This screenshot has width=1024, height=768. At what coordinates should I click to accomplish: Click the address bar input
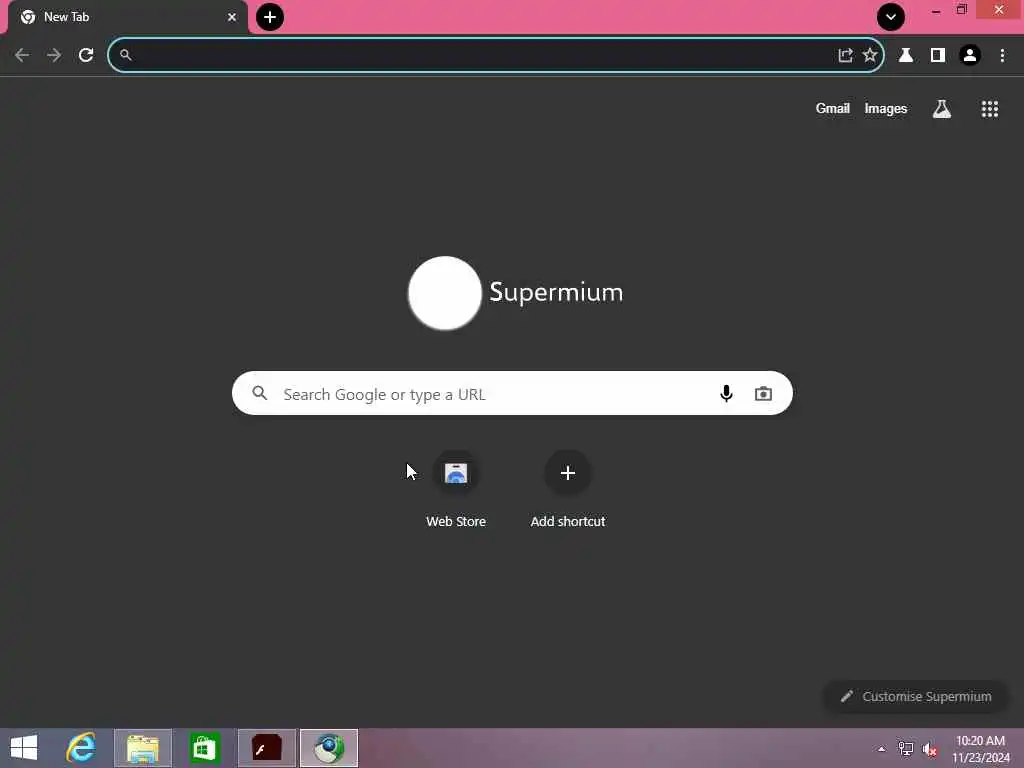click(x=483, y=55)
